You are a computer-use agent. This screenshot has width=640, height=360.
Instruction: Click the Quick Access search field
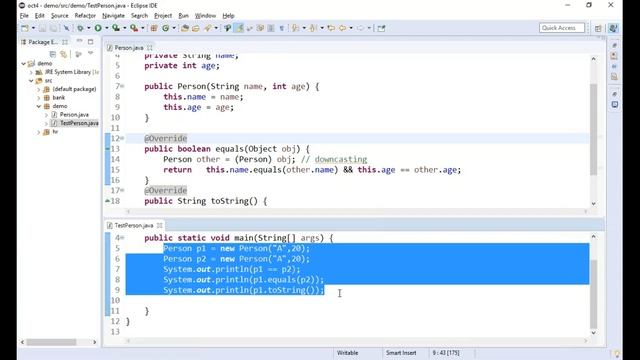tap(562, 28)
